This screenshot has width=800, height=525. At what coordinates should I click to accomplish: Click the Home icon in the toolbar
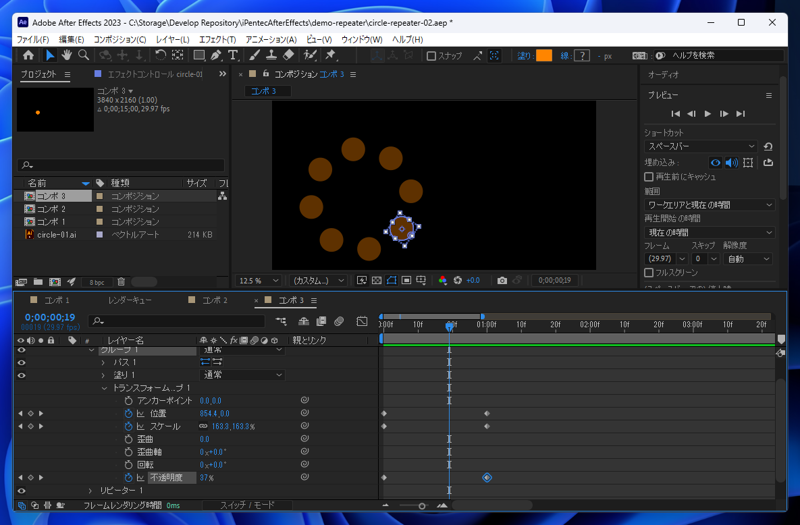(x=28, y=56)
